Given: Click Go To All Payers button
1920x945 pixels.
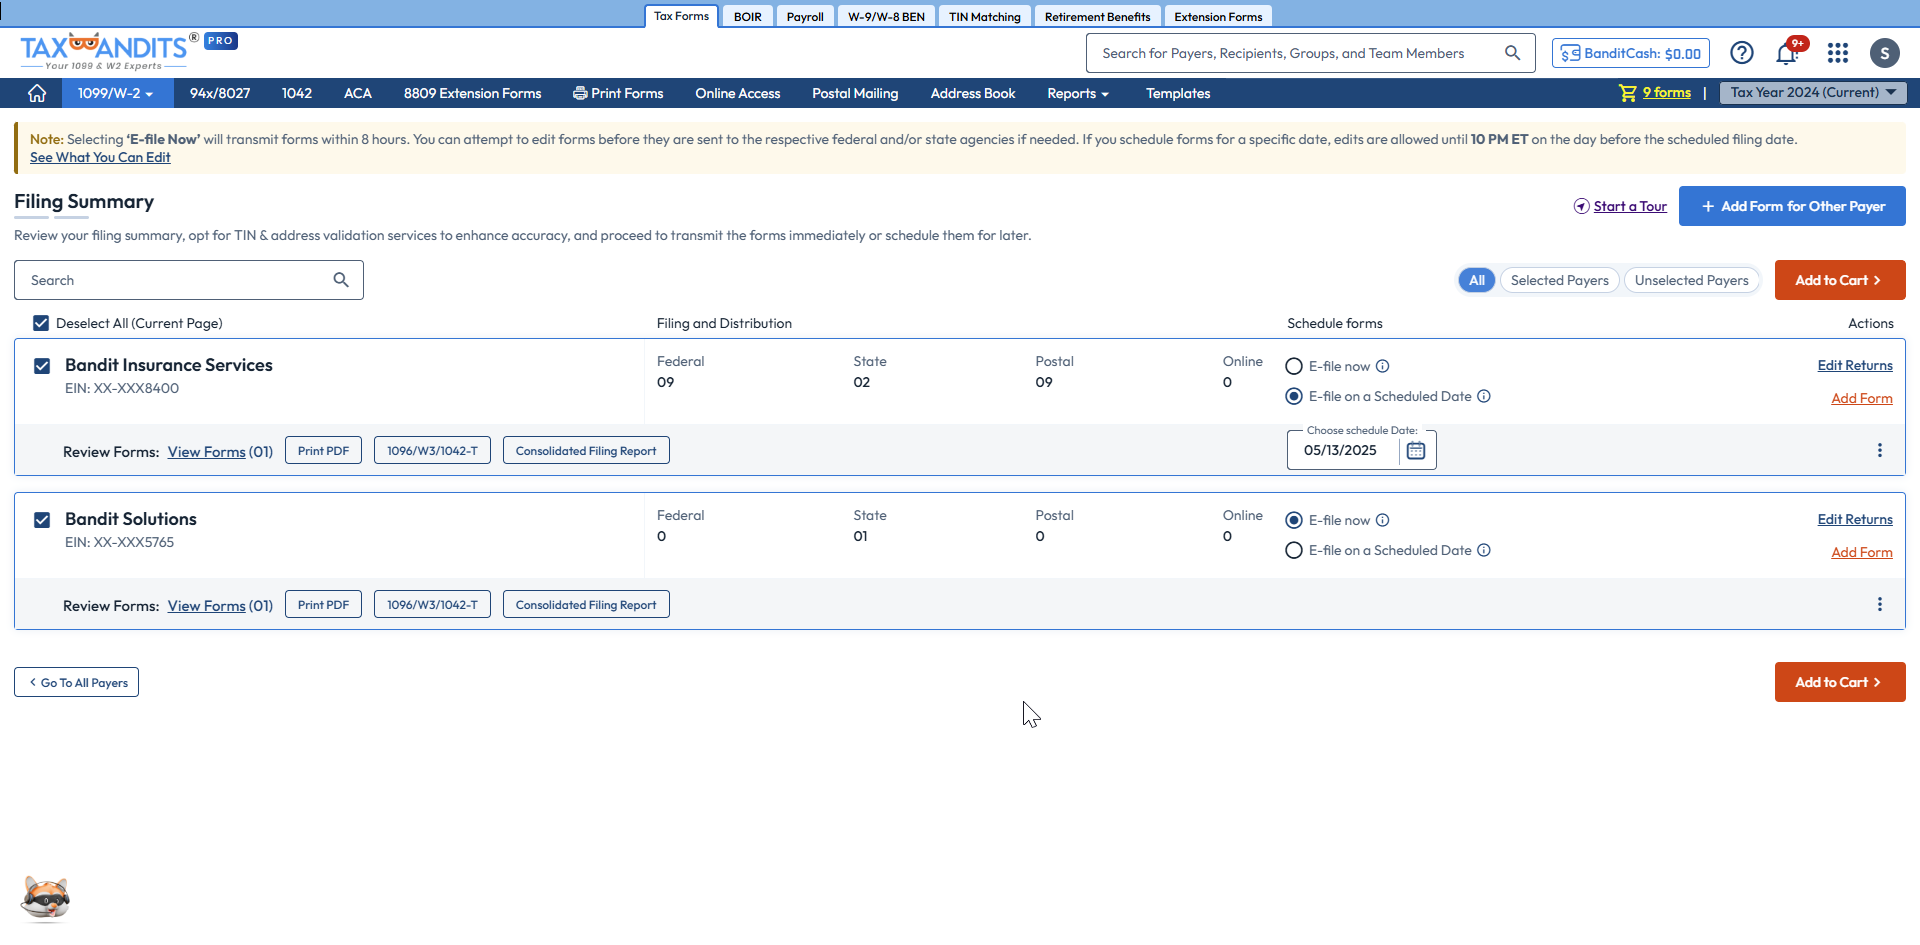Looking at the screenshot, I should click(x=76, y=682).
